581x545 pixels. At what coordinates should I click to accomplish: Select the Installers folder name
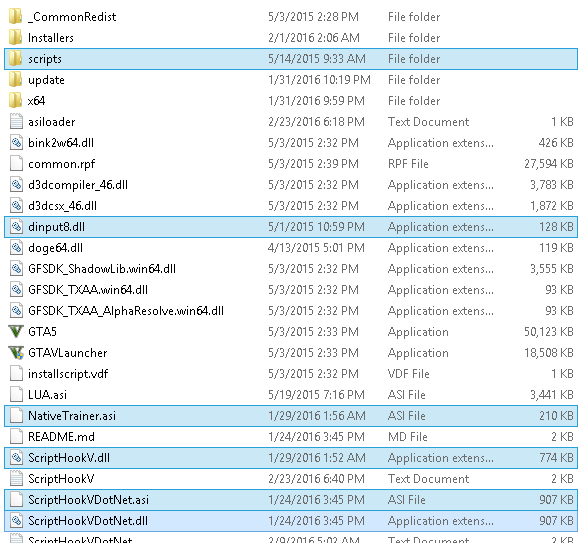(x=51, y=38)
